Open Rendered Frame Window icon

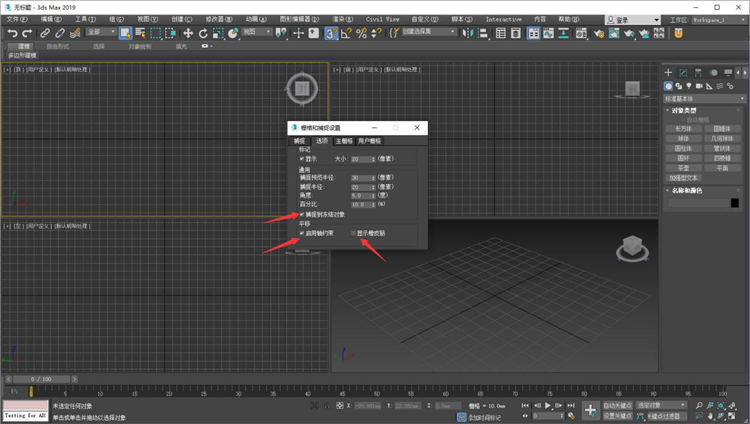614,33
